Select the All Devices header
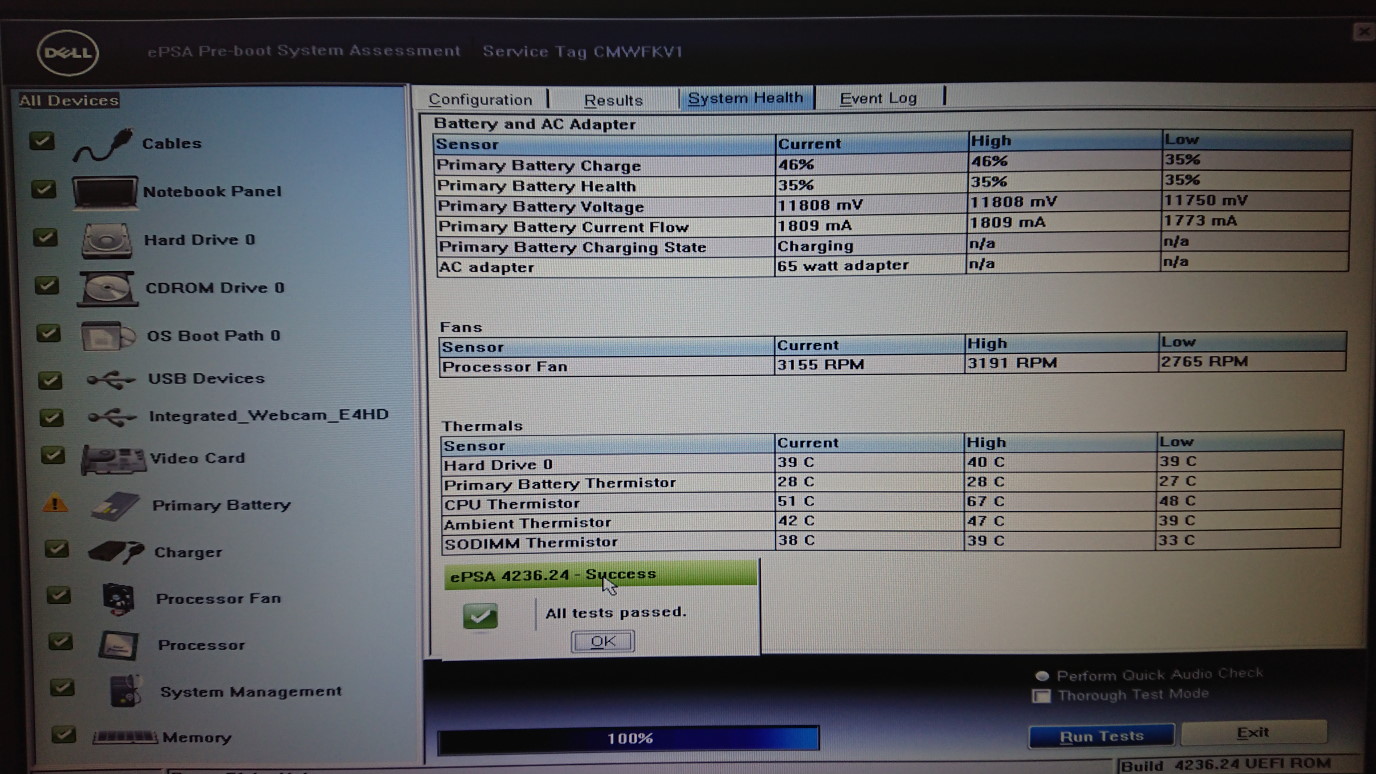Image resolution: width=1376 pixels, height=774 pixels. click(68, 100)
